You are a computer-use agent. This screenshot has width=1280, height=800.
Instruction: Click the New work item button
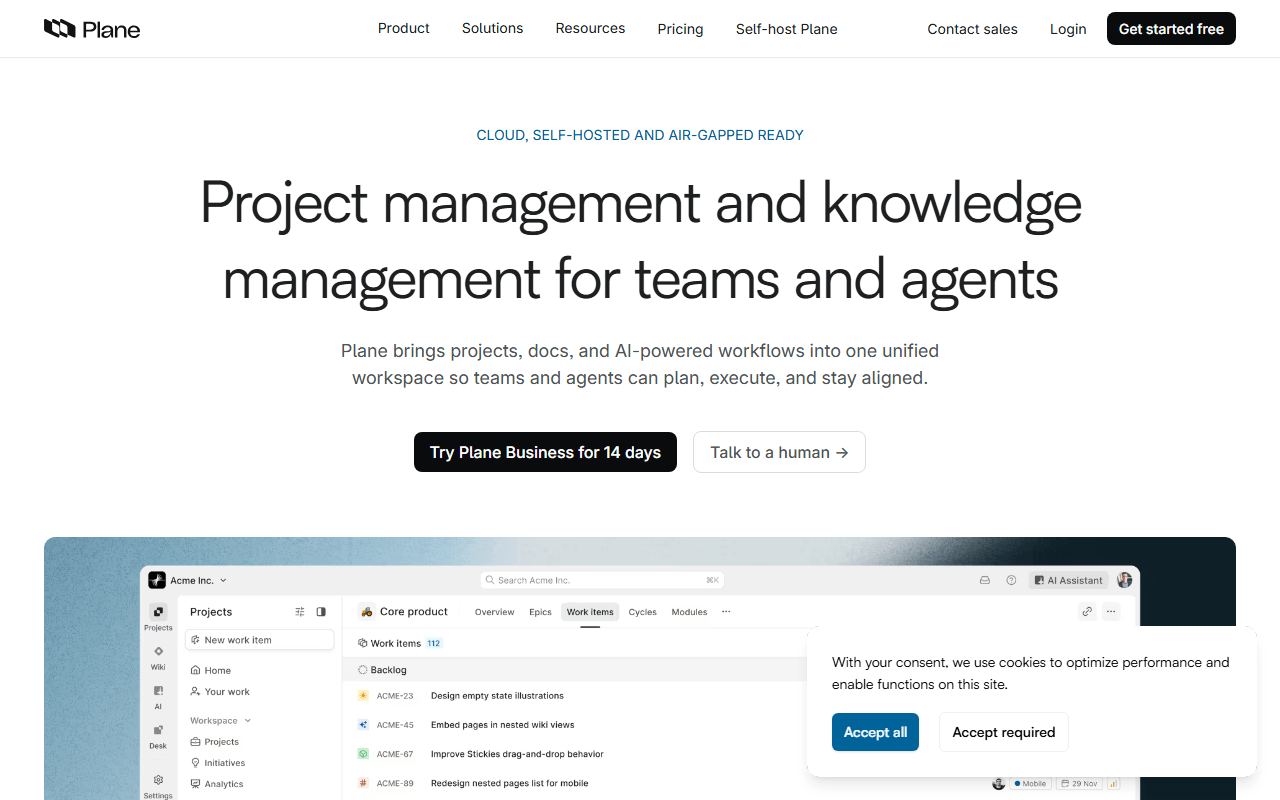(260, 640)
